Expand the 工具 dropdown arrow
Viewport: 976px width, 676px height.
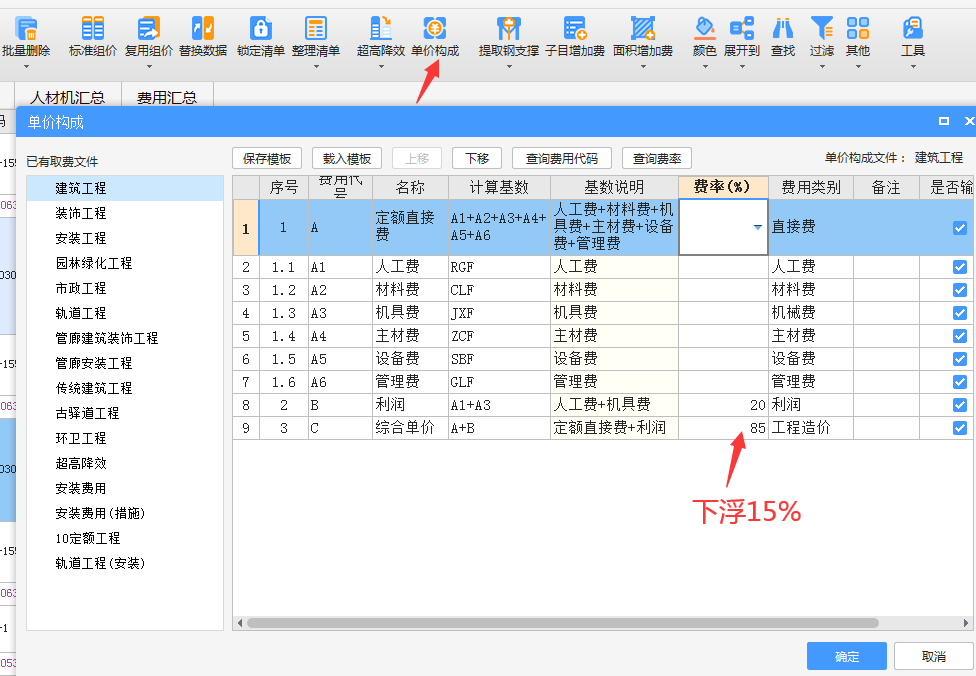coord(913,67)
